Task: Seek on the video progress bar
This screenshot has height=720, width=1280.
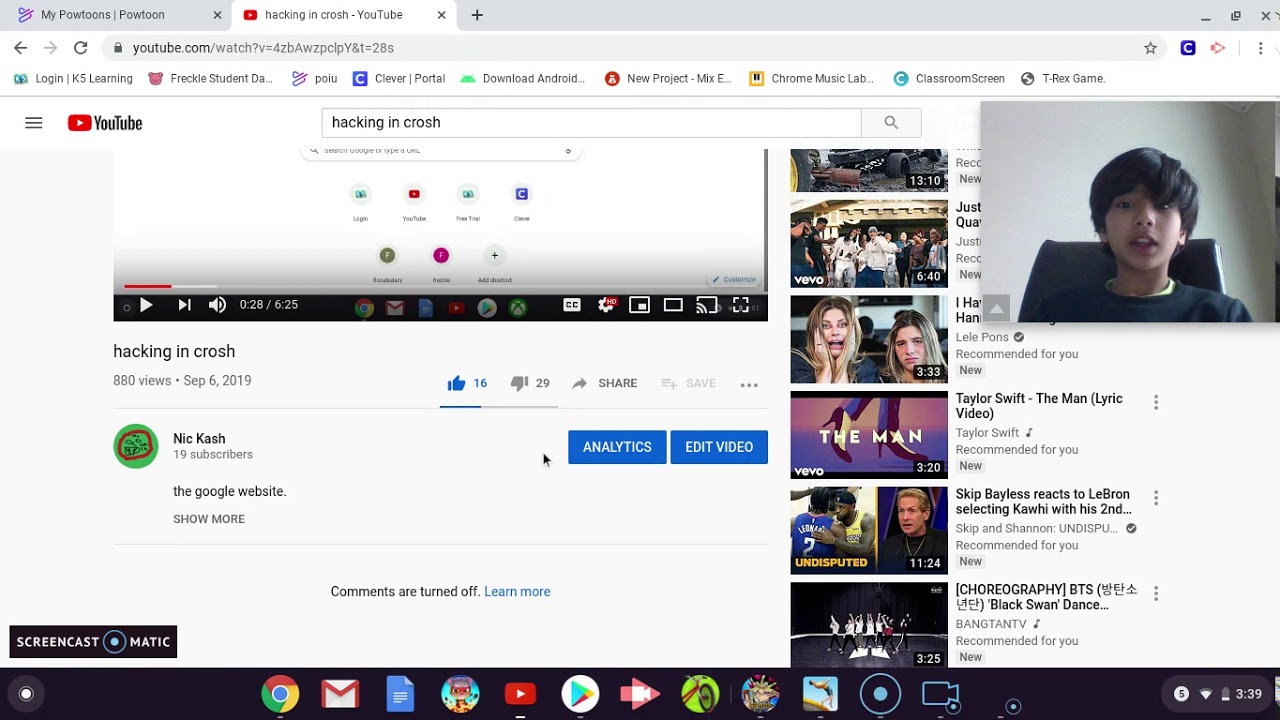Action: 440,287
